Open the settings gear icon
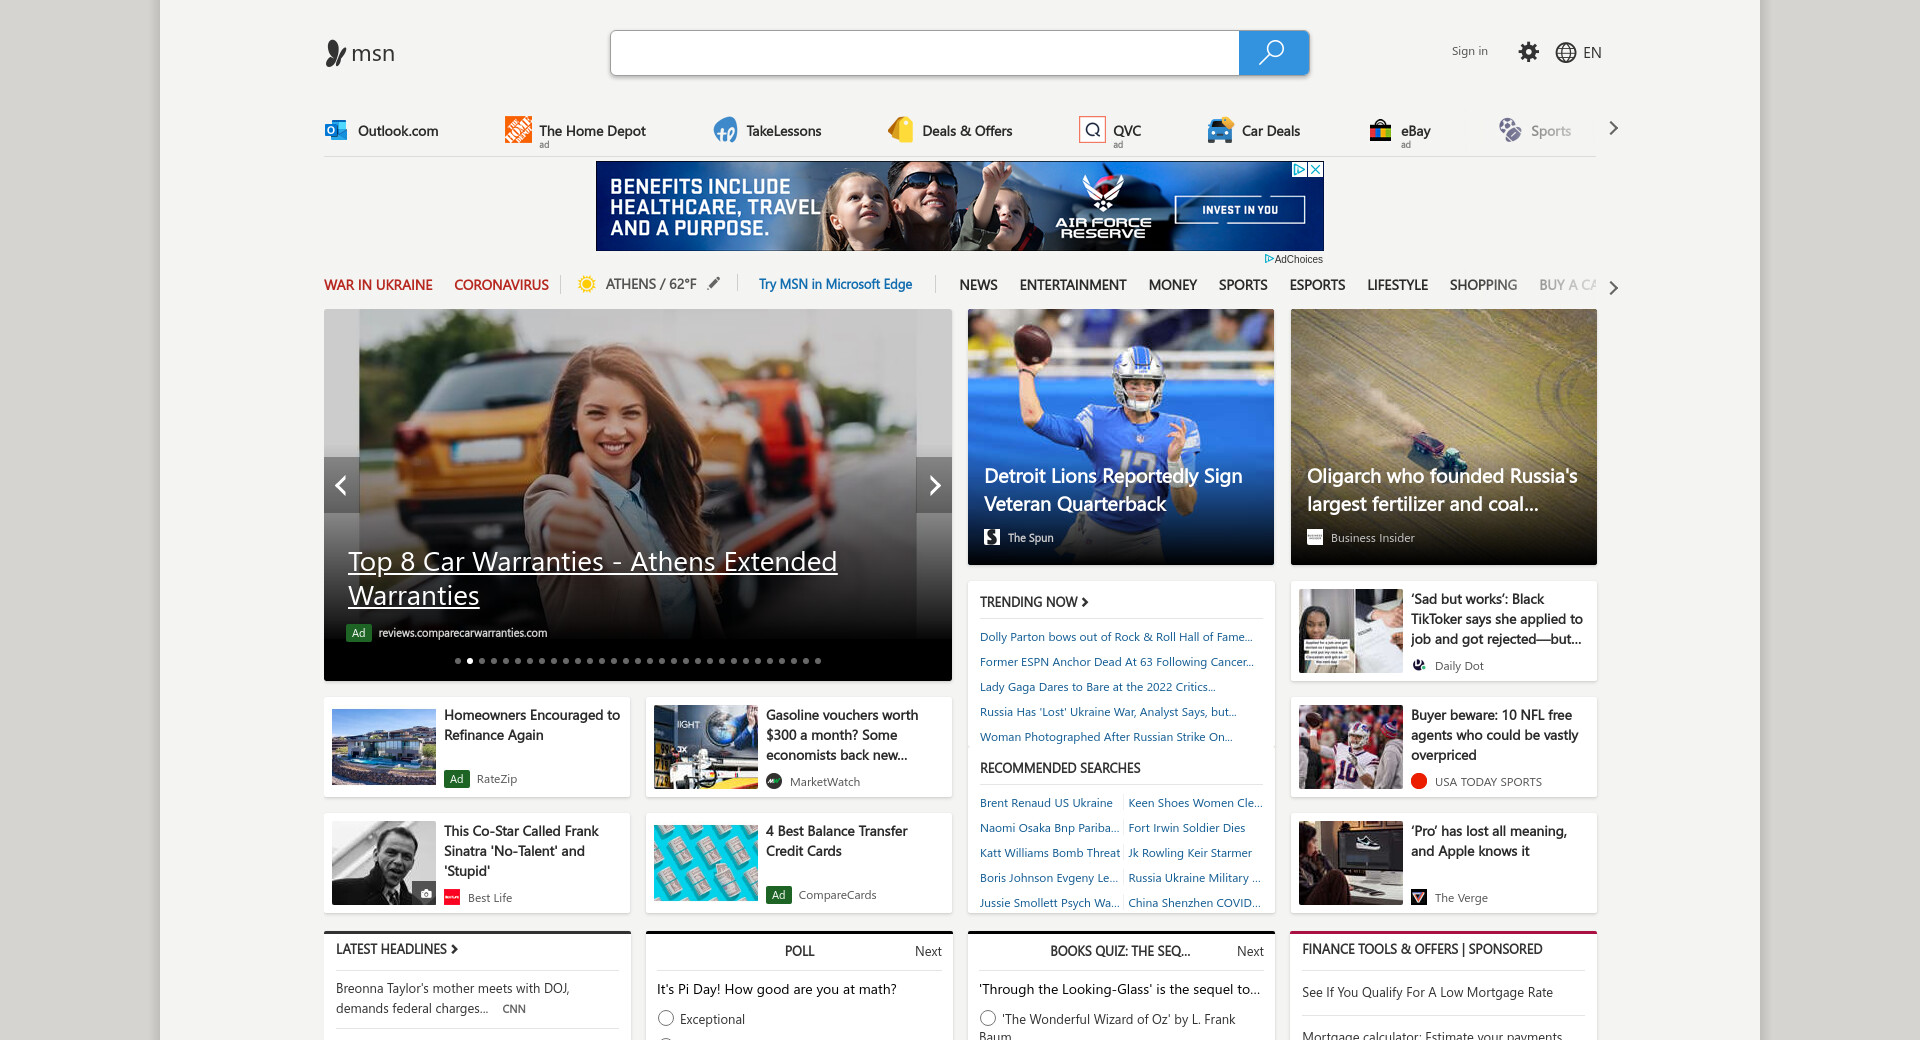The height and width of the screenshot is (1040, 1920). [1528, 52]
